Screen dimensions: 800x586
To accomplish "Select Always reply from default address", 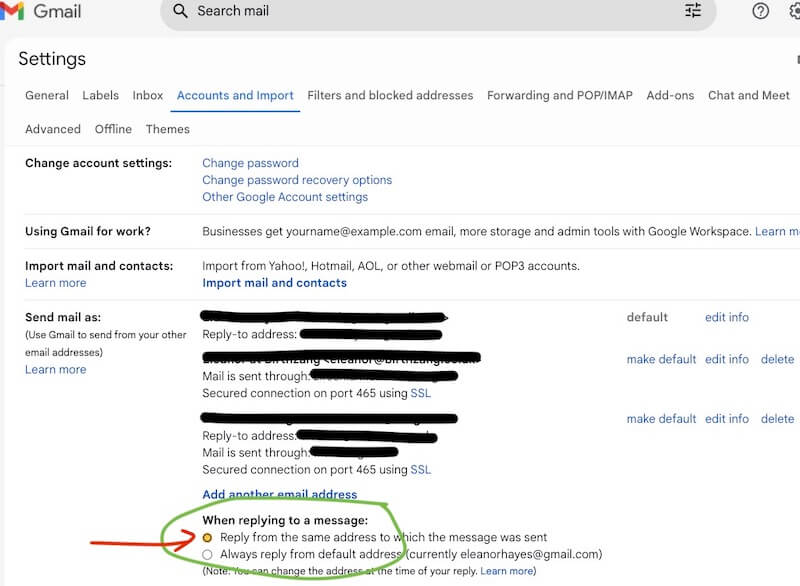I will [207, 554].
